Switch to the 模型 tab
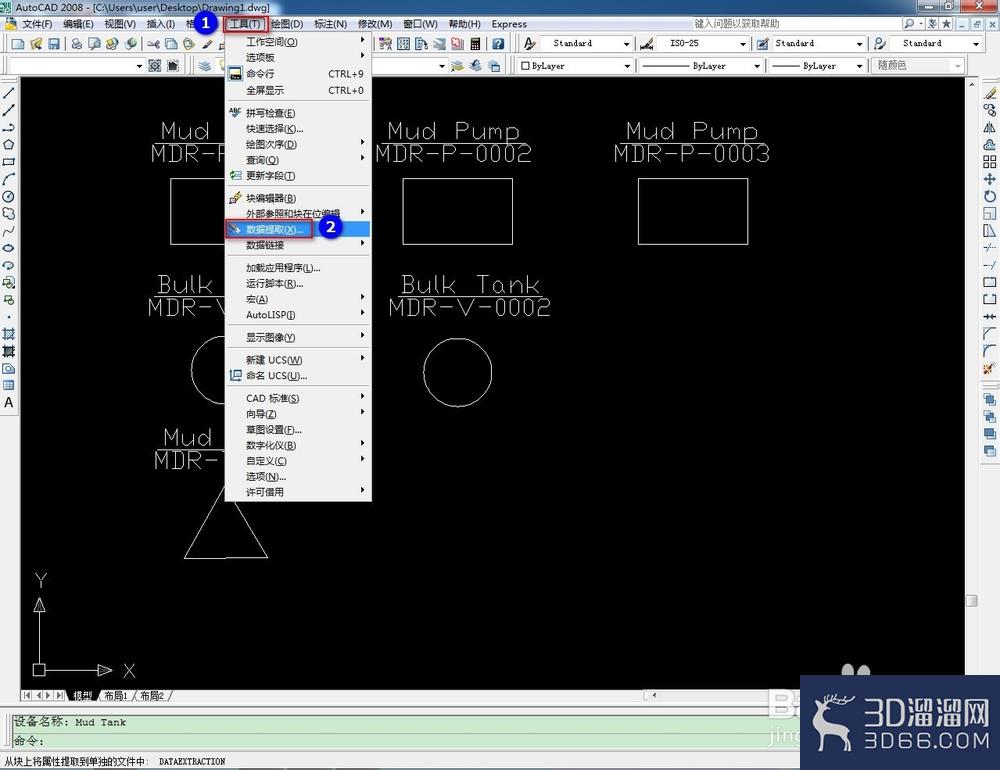The height and width of the screenshot is (770, 1000). (82, 695)
